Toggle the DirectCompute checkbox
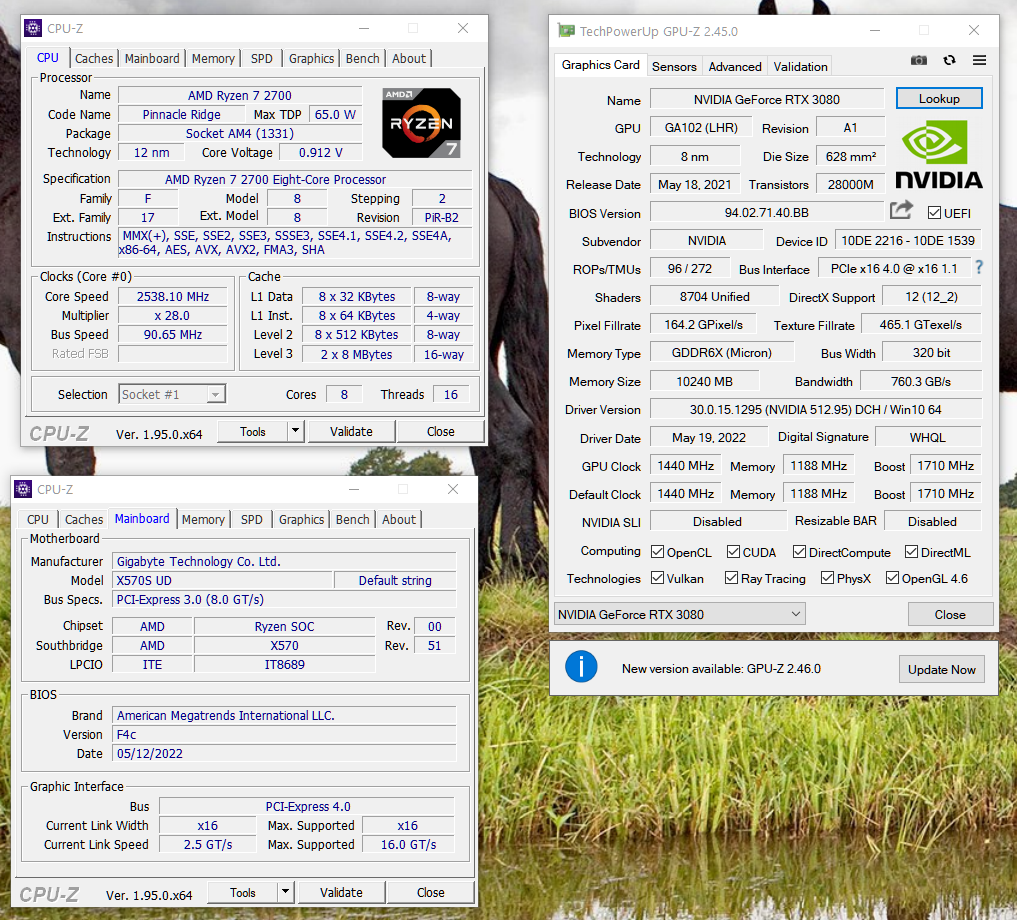1017x920 pixels. (x=799, y=552)
